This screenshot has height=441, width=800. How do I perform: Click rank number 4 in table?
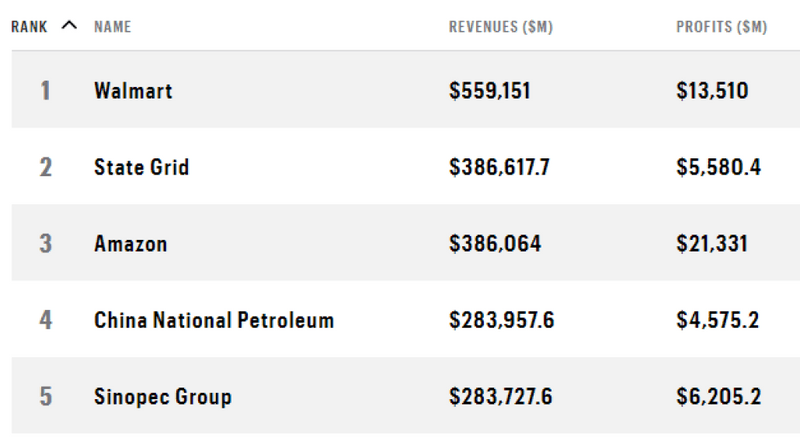point(45,321)
